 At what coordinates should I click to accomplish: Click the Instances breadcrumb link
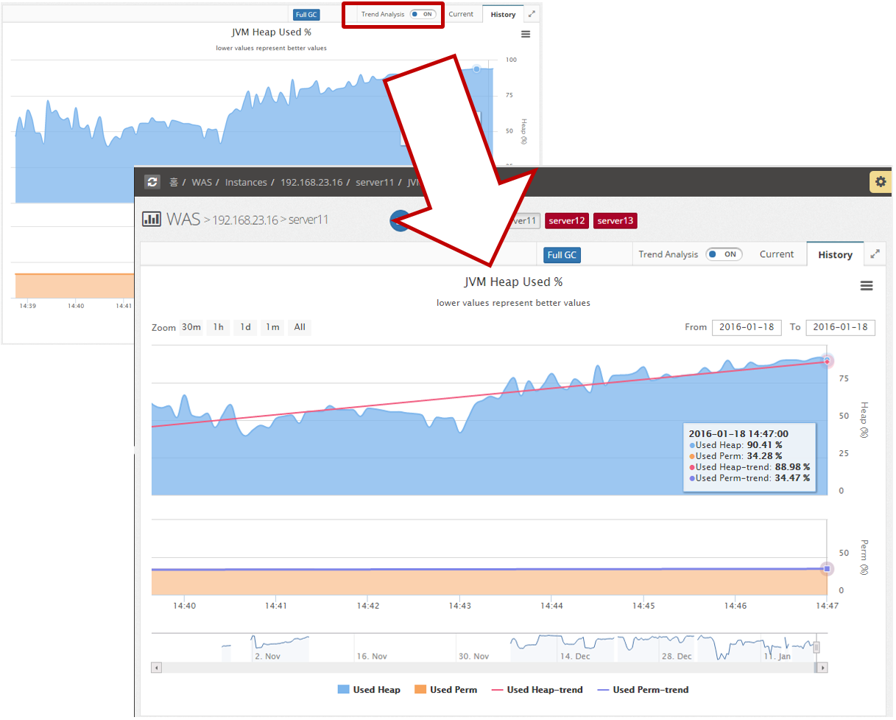coord(246,183)
